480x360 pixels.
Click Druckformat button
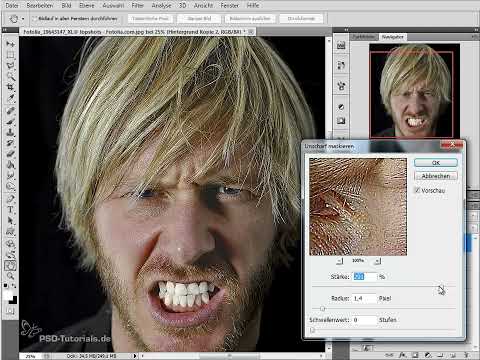(x=301, y=19)
